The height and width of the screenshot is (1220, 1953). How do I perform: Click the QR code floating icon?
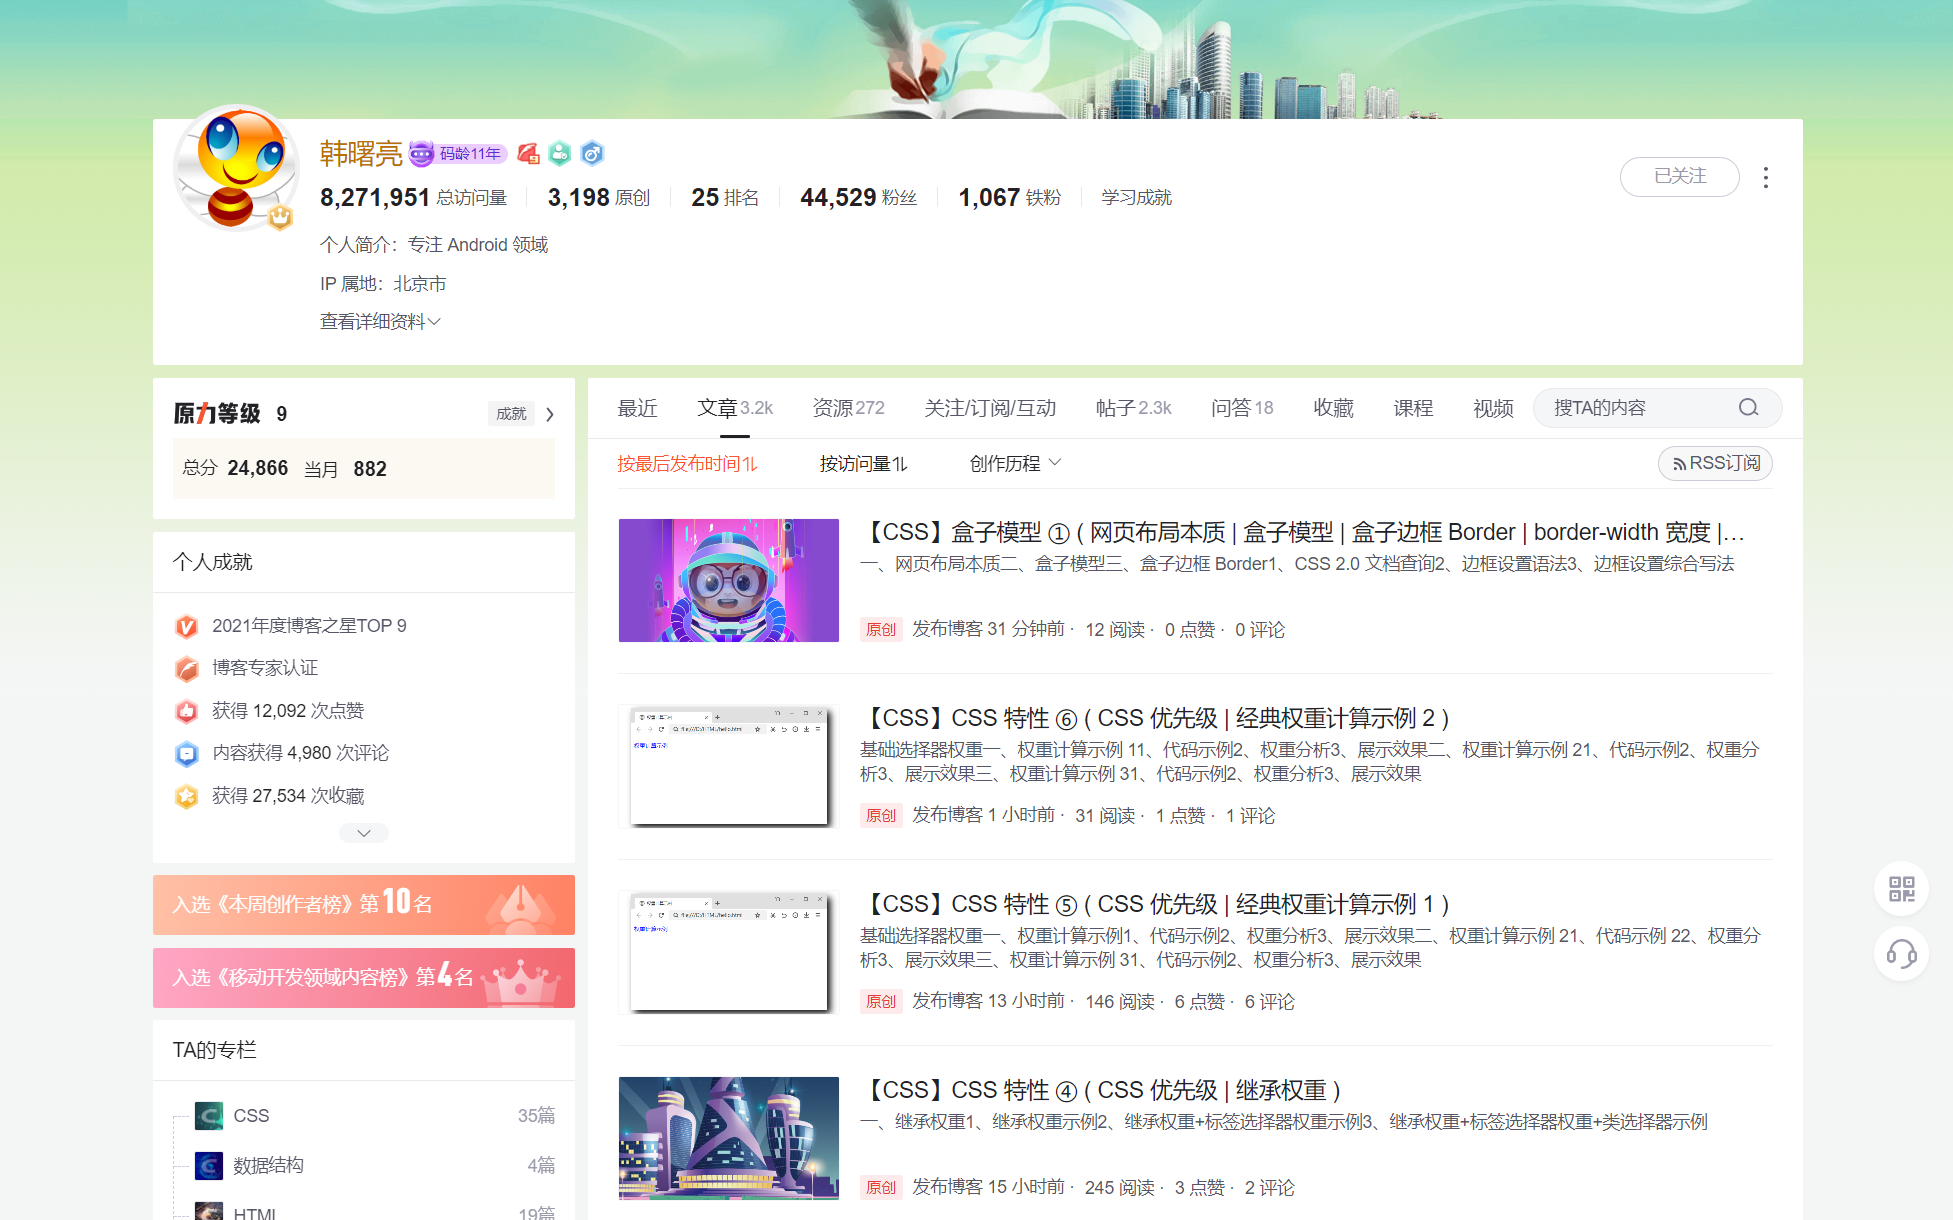point(1900,889)
